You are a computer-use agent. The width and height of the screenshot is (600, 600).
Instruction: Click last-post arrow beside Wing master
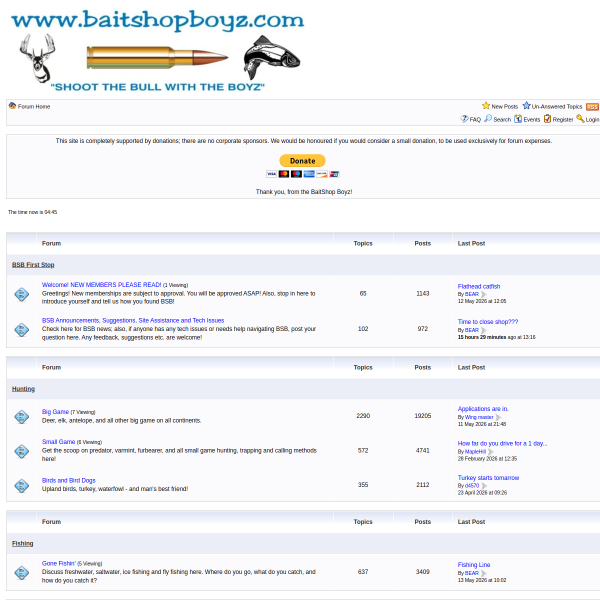pyautogui.click(x=498, y=417)
